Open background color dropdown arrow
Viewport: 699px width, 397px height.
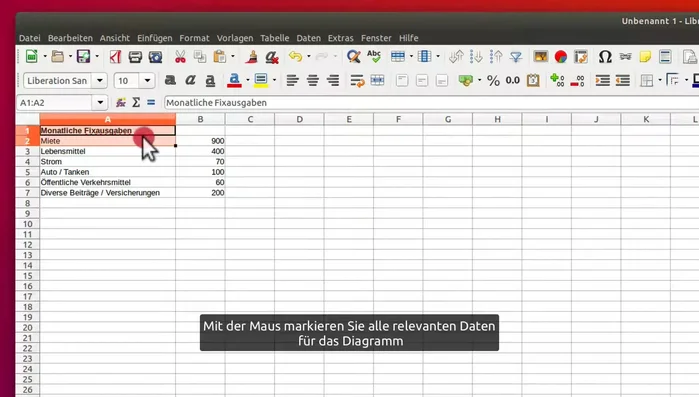pyautogui.click(x=274, y=81)
